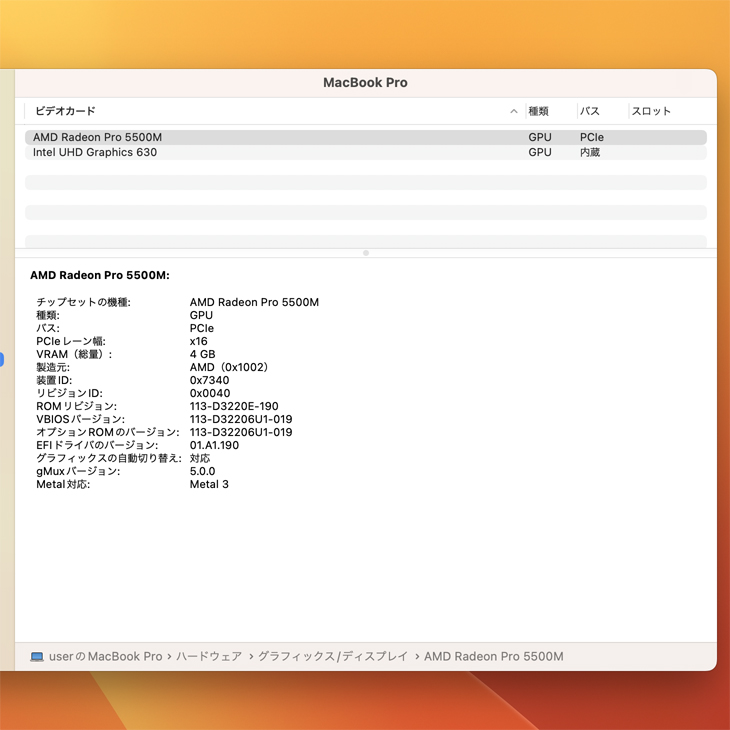This screenshot has height=730, width=730.
Task: Click the split divider handle between panes
Action: pos(366,253)
